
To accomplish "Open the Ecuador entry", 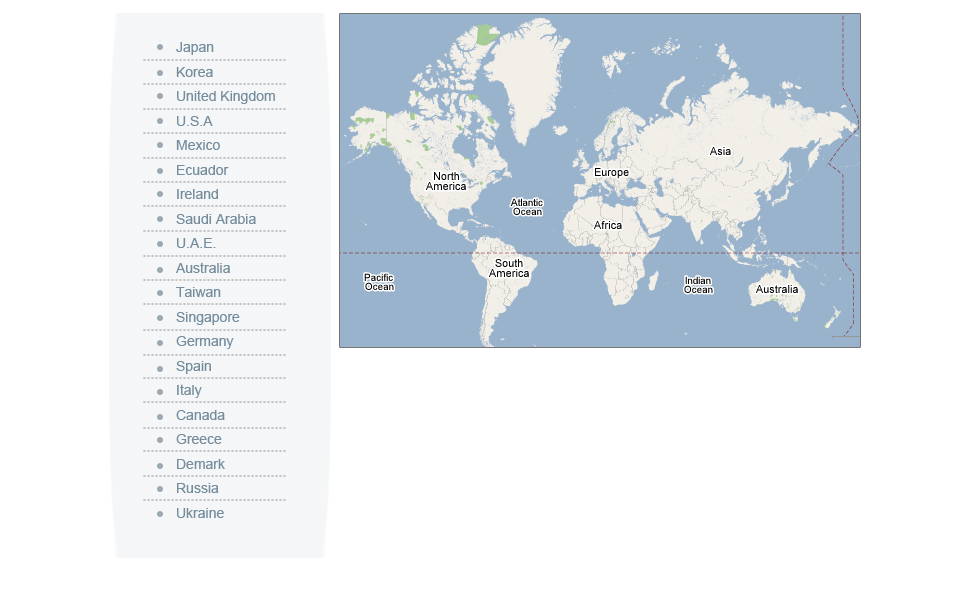I will pos(202,170).
